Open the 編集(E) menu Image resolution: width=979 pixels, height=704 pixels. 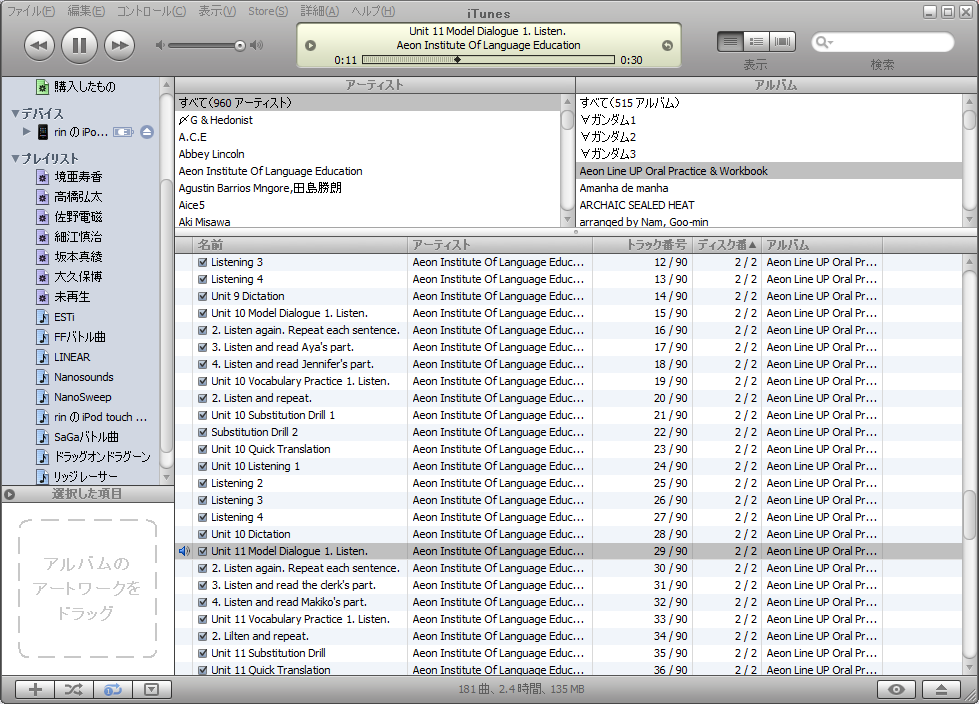[86, 11]
